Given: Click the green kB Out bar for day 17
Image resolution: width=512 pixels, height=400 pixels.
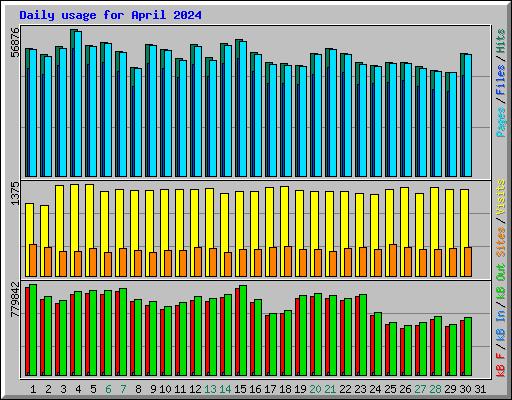Looking at the screenshot, I should coord(273,344).
